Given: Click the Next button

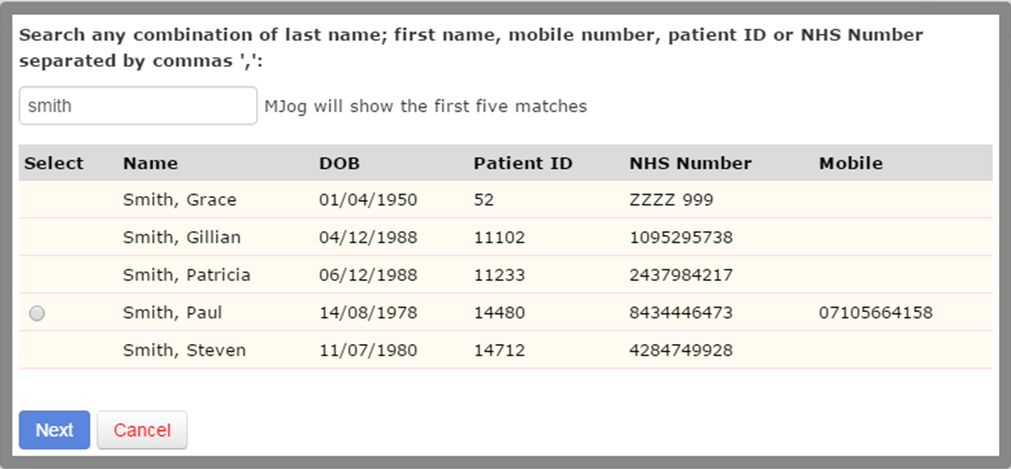Looking at the screenshot, I should [x=54, y=430].
